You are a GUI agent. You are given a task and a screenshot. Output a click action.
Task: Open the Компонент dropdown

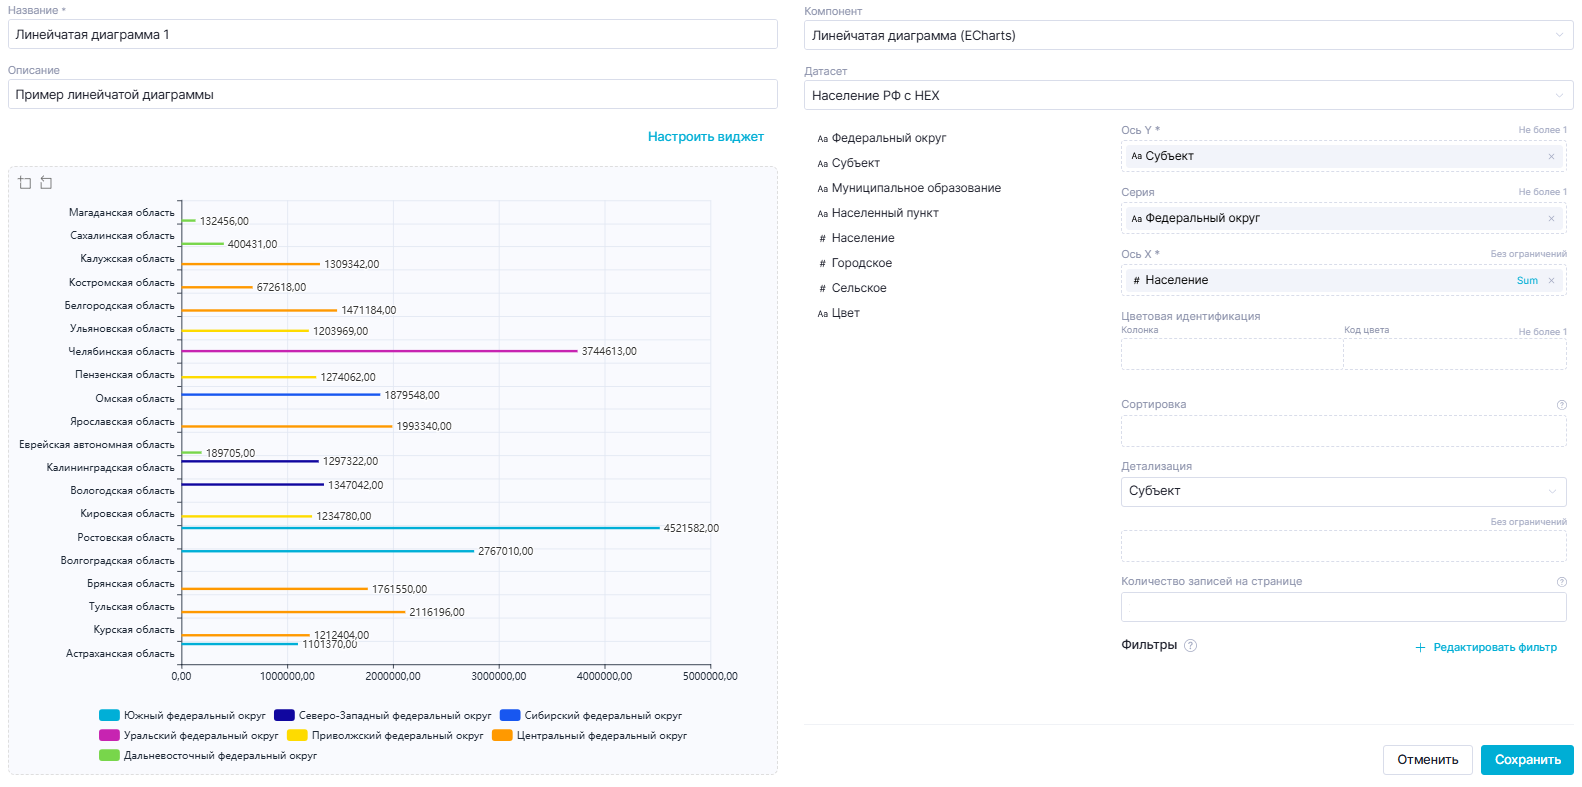click(x=1188, y=35)
